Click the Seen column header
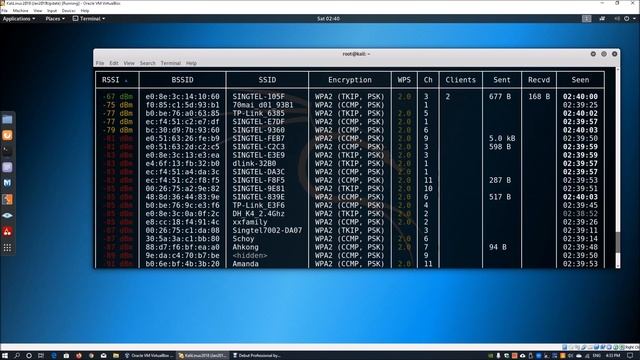 [580, 80]
